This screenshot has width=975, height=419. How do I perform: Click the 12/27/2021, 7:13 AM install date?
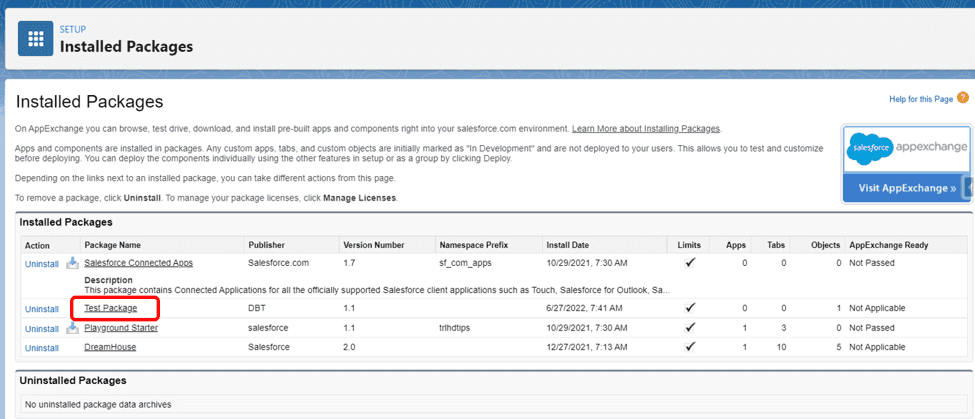[586, 347]
